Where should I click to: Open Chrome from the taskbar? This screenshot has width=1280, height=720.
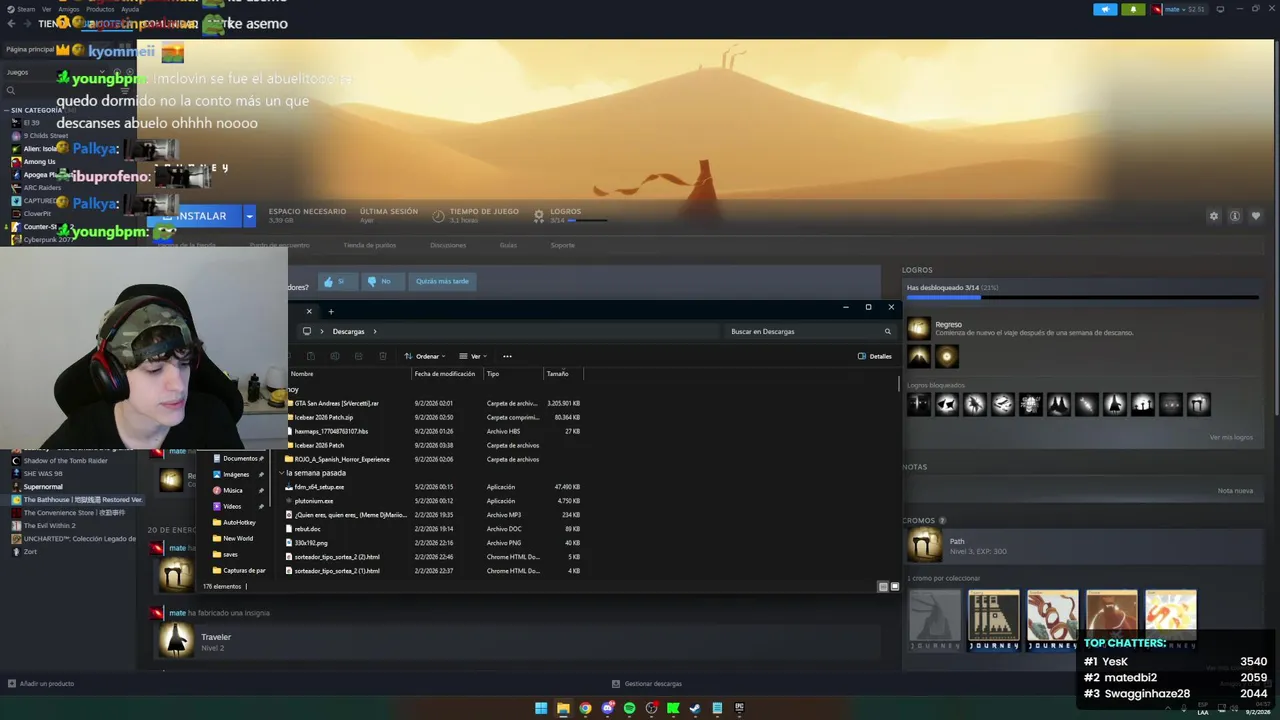(585, 708)
